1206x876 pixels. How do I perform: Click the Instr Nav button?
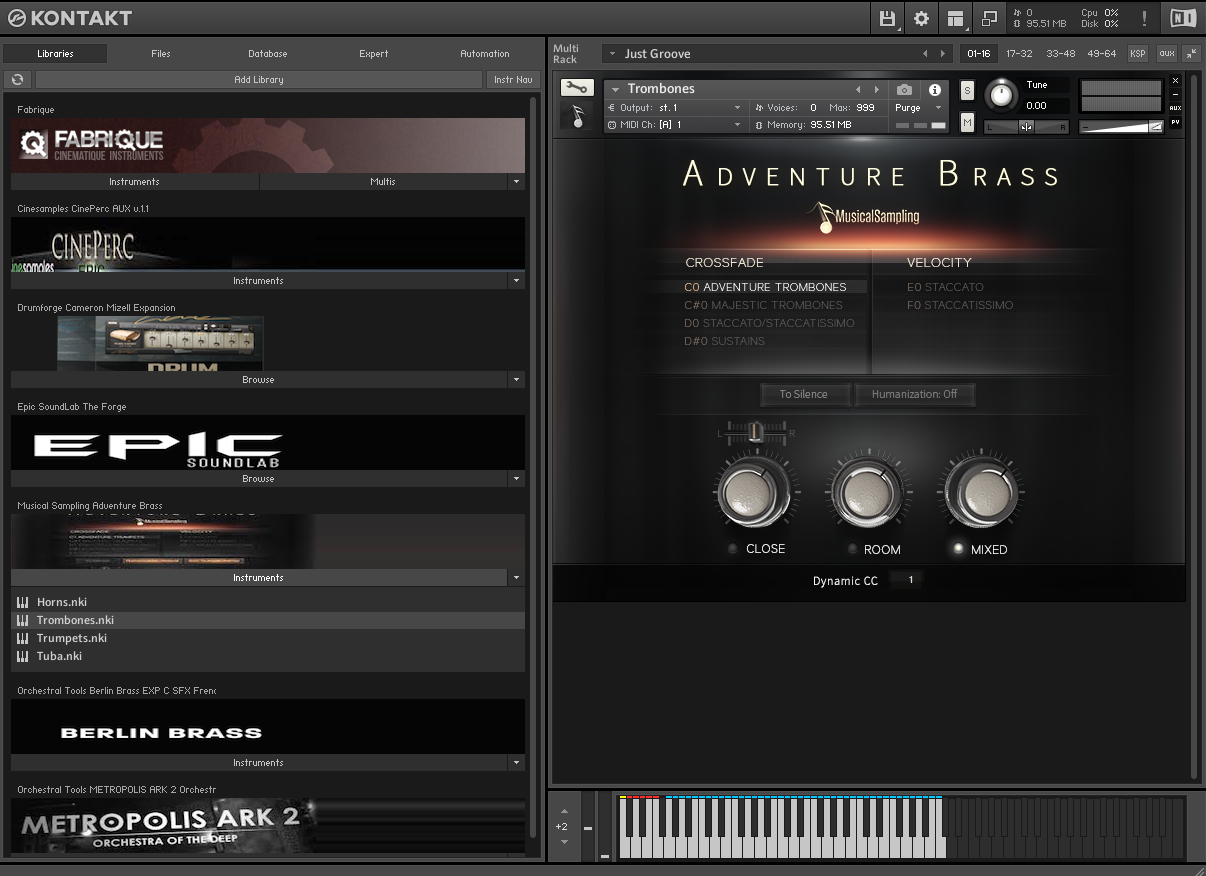[513, 79]
